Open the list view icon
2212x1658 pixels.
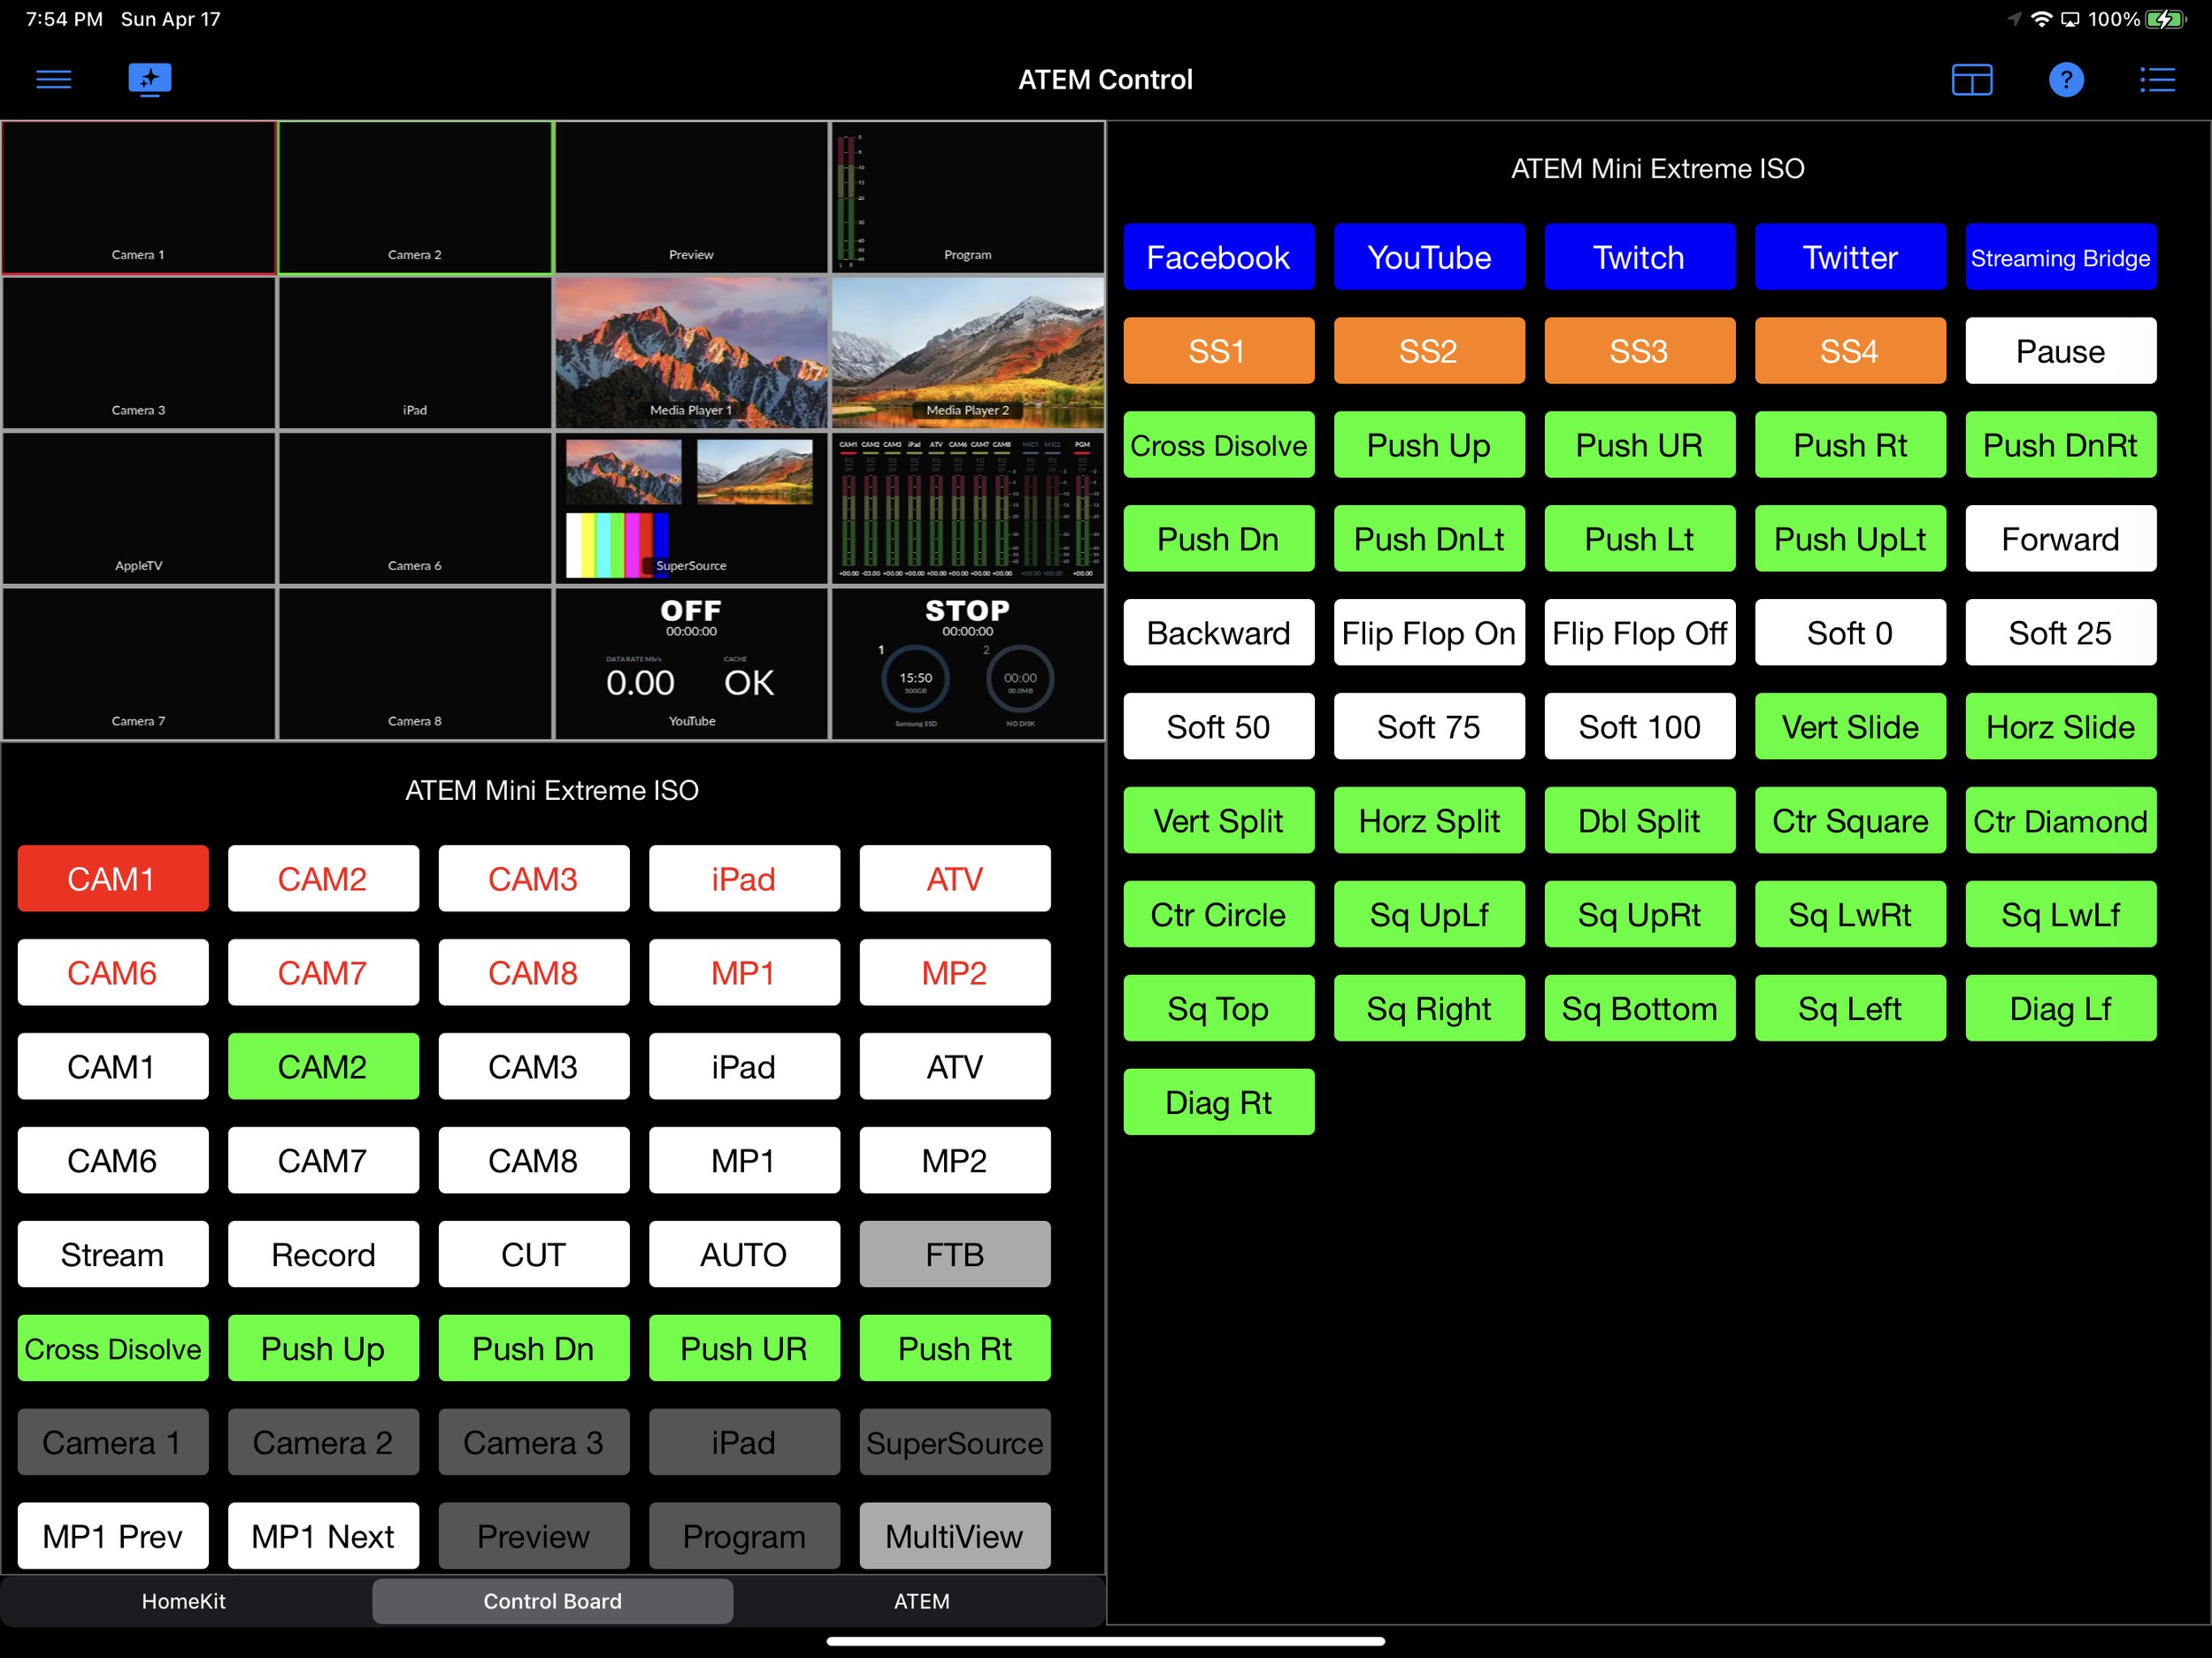pos(2157,79)
